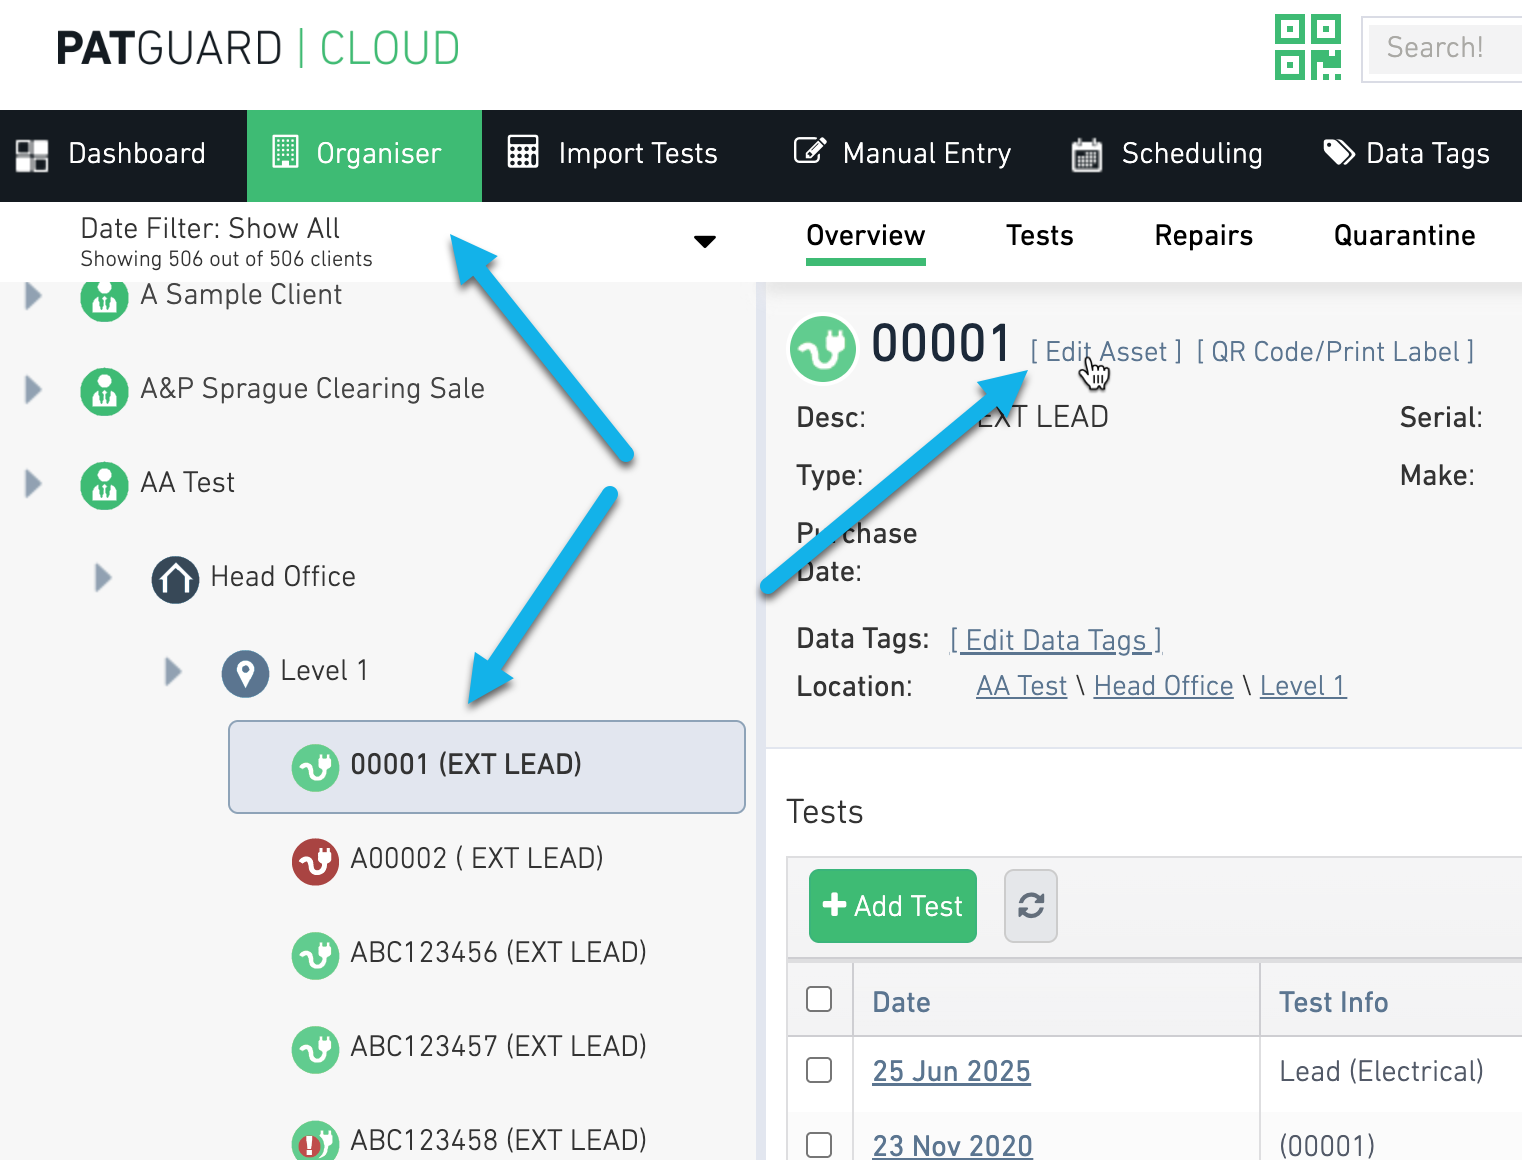The height and width of the screenshot is (1160, 1522).
Task: Toggle the AA Test tree arrow
Action: coord(33,483)
